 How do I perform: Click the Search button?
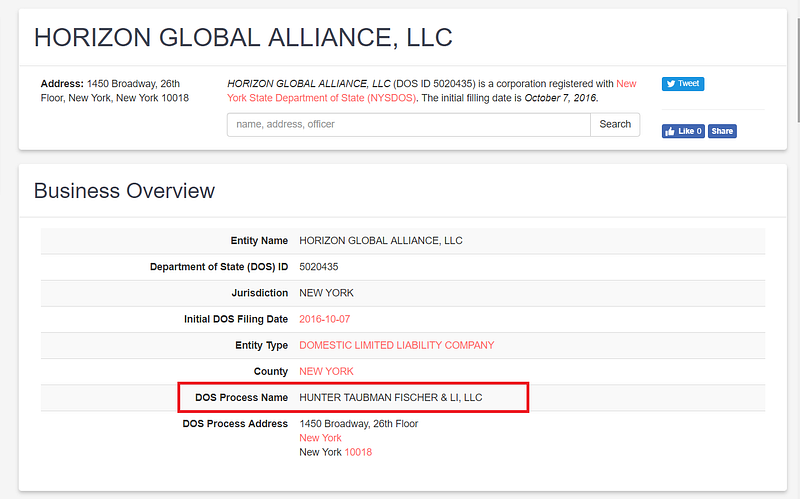click(615, 124)
